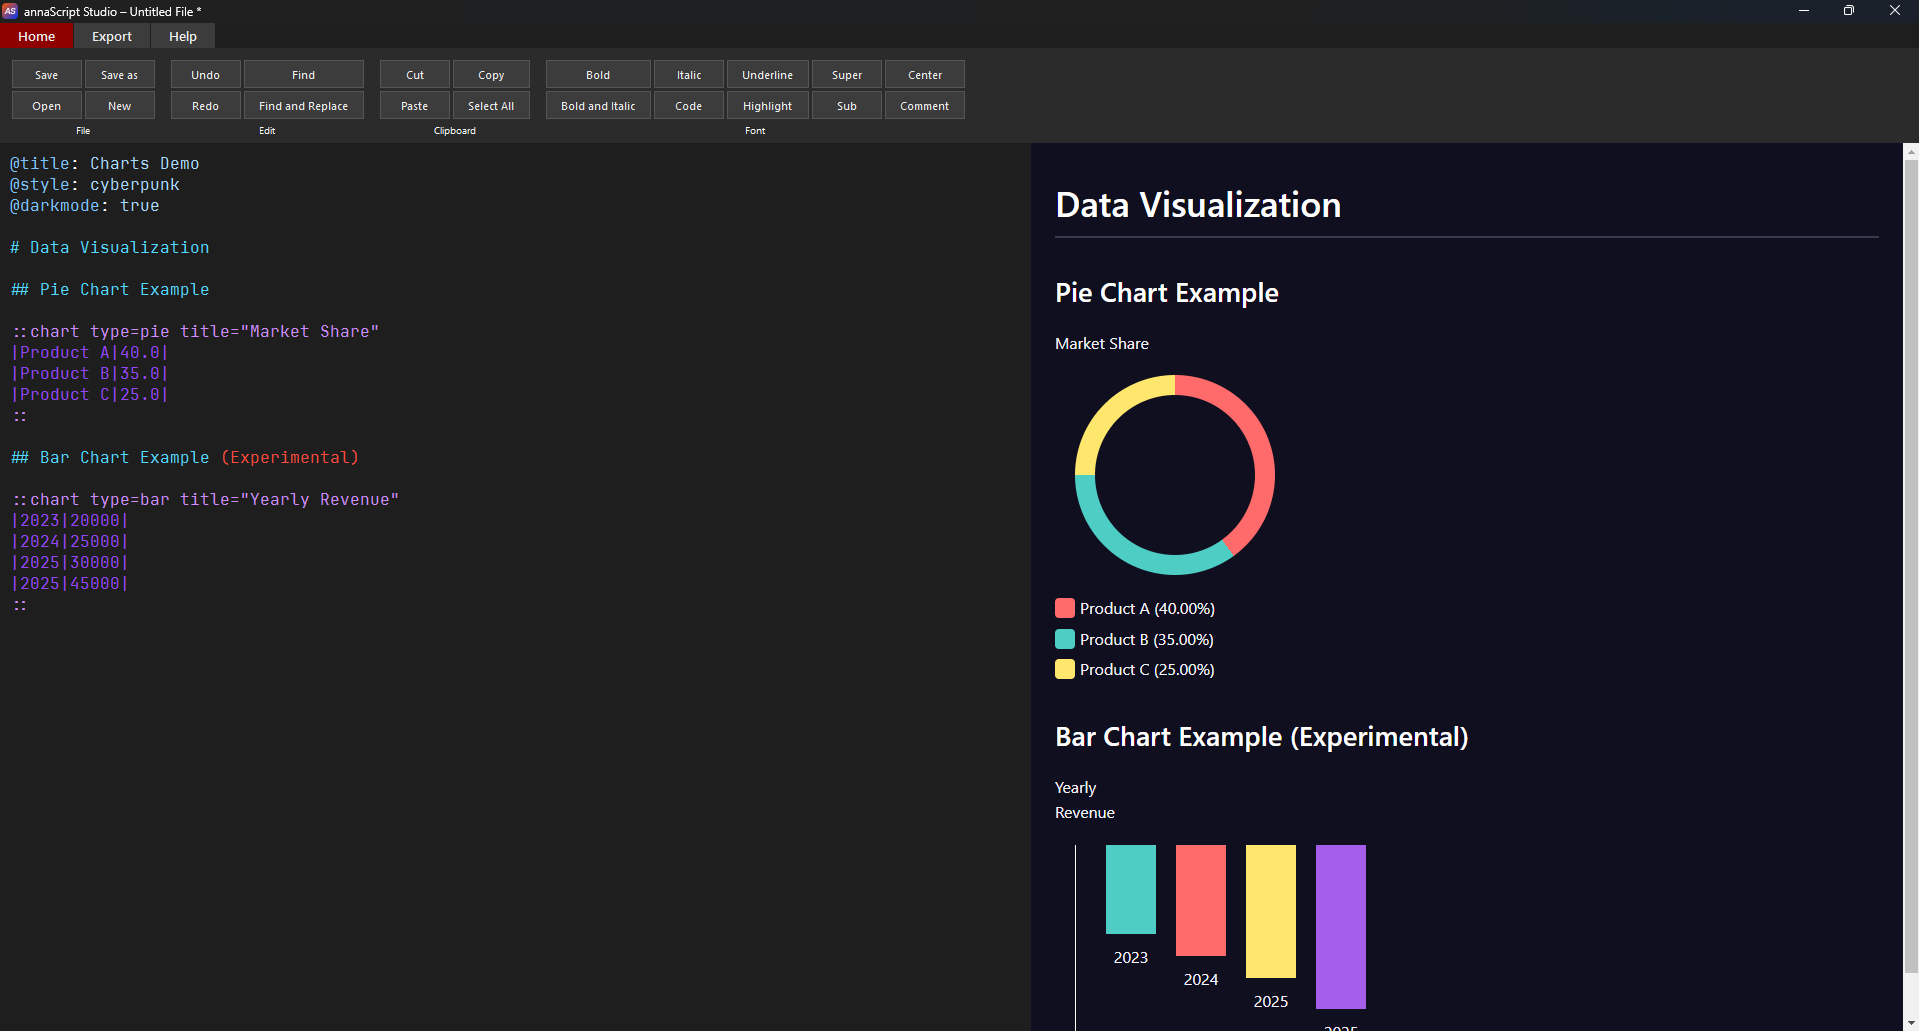
Task: Click the 'Data Visualization' preview heading
Action: click(x=1198, y=205)
